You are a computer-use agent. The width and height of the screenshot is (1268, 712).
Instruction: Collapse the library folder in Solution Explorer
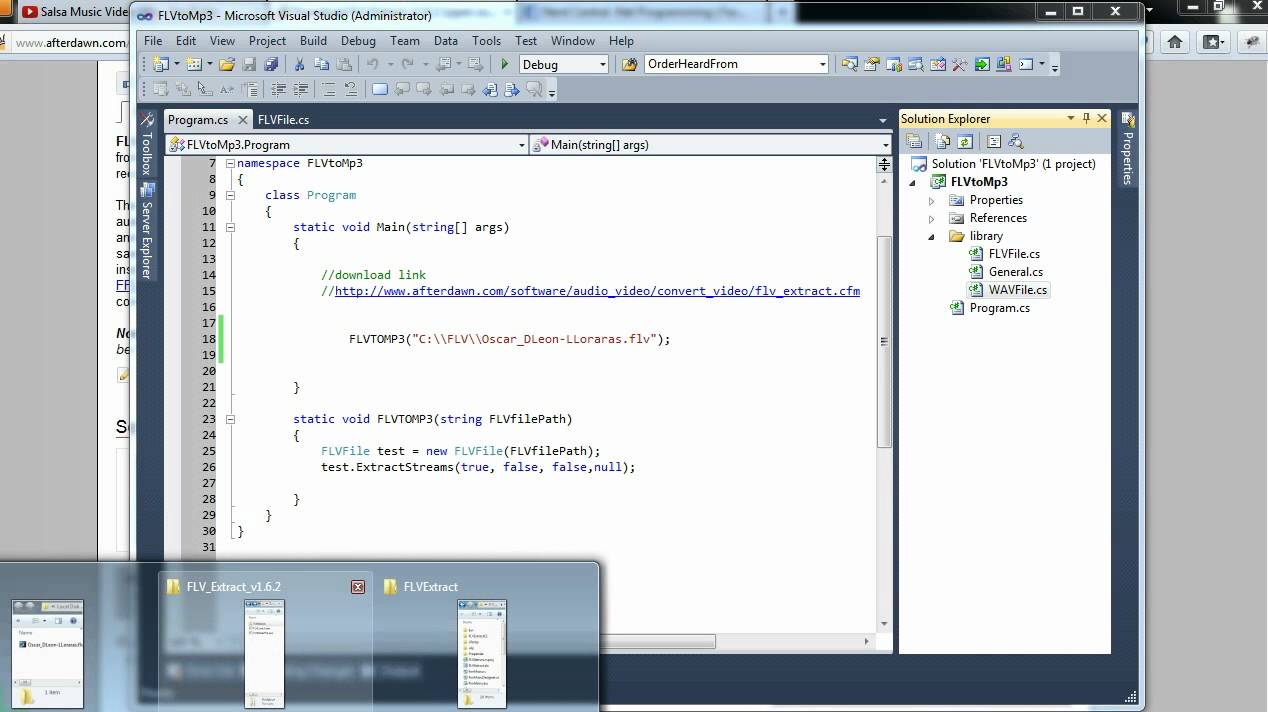932,237
